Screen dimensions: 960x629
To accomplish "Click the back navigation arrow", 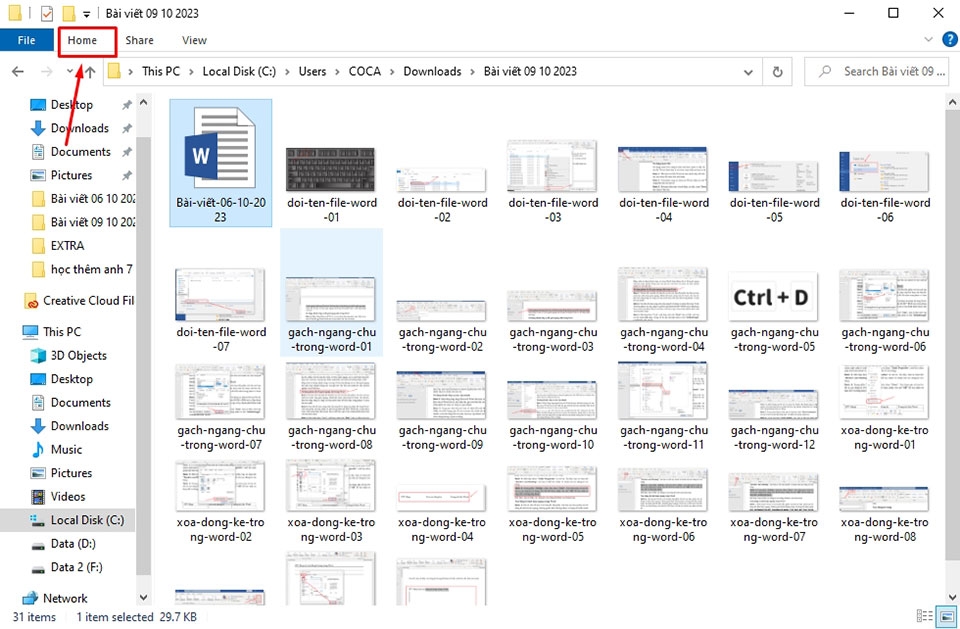I will tap(18, 71).
